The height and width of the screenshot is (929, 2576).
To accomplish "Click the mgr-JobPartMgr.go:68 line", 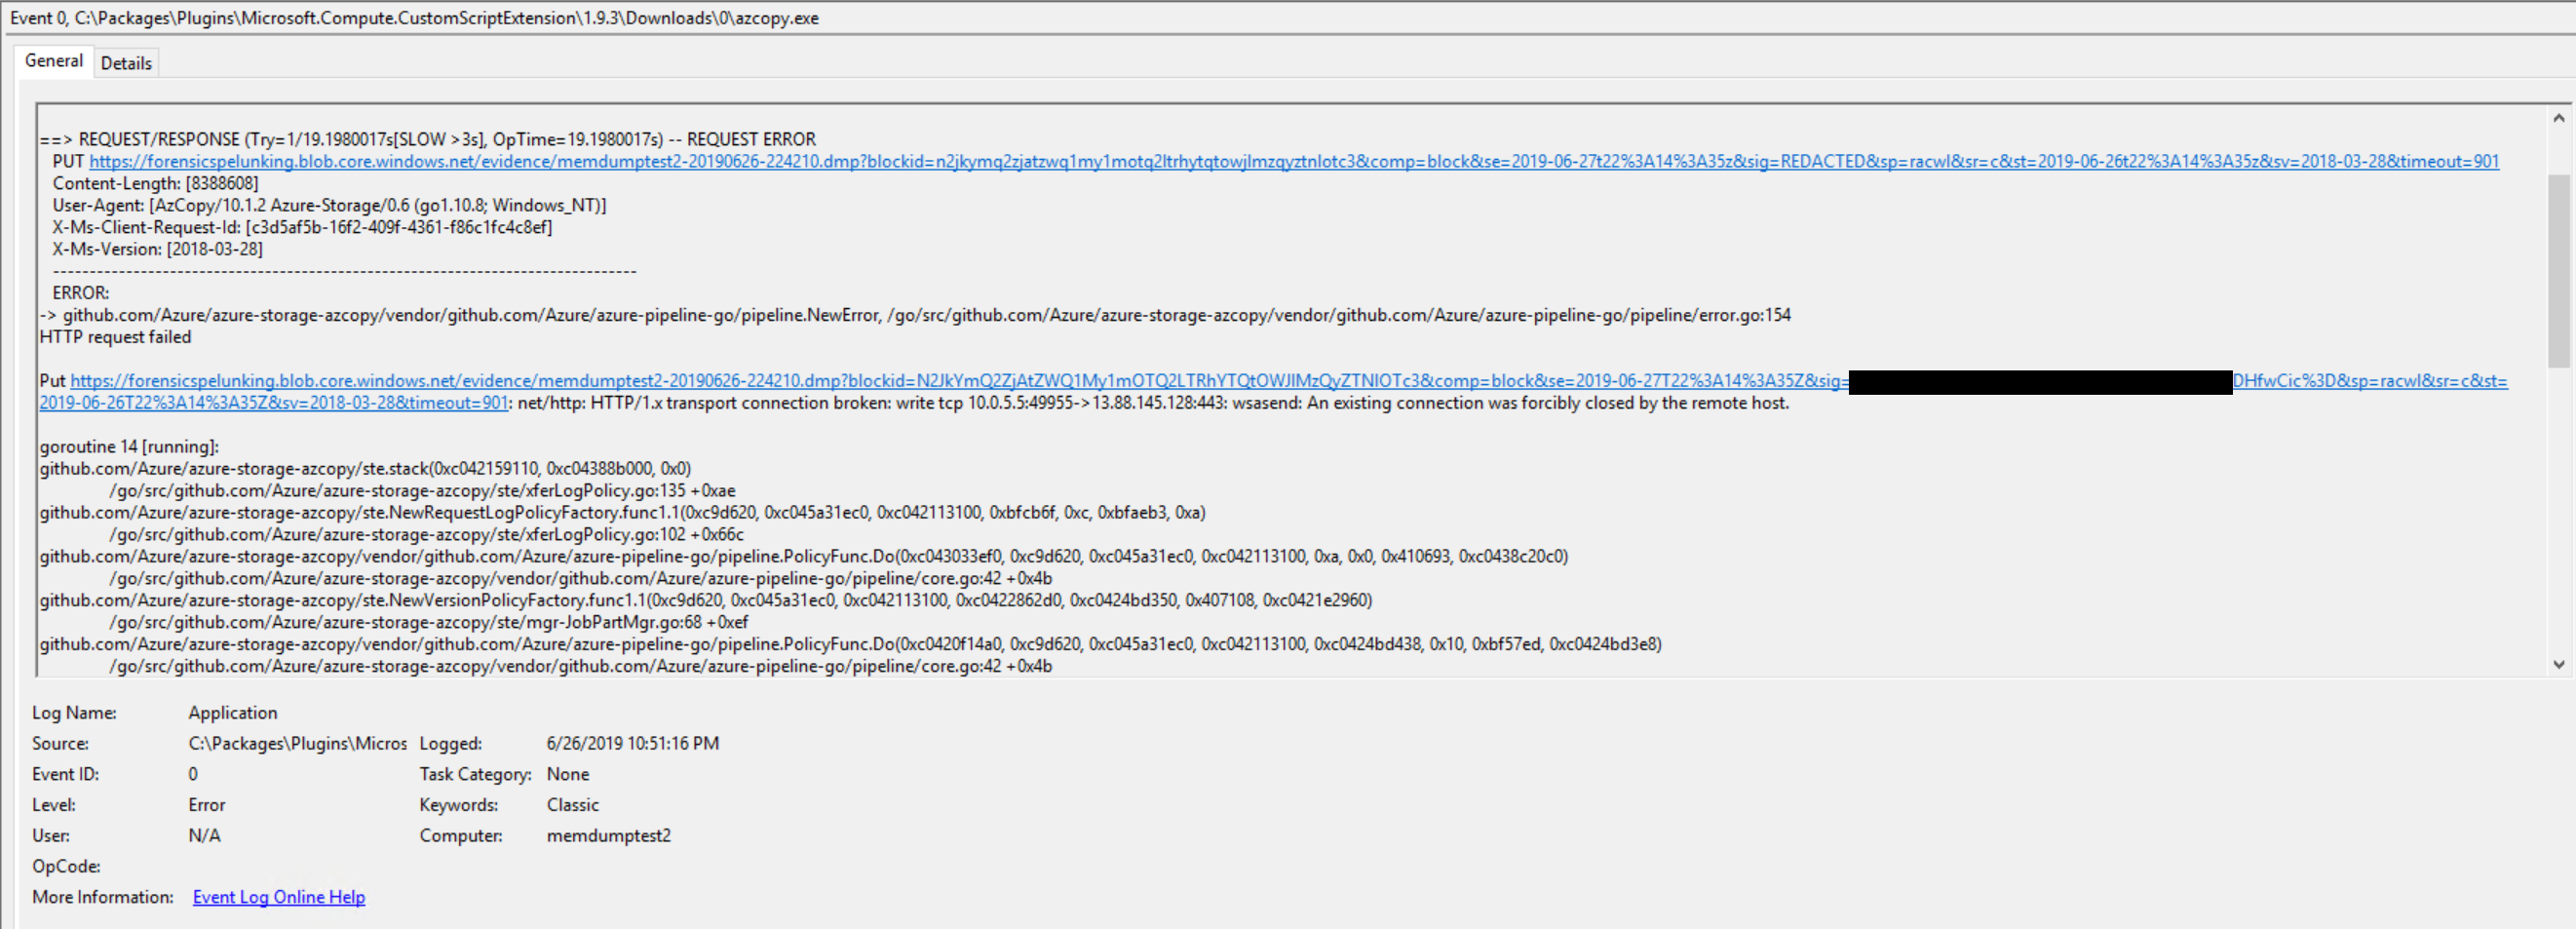I will tap(429, 622).
